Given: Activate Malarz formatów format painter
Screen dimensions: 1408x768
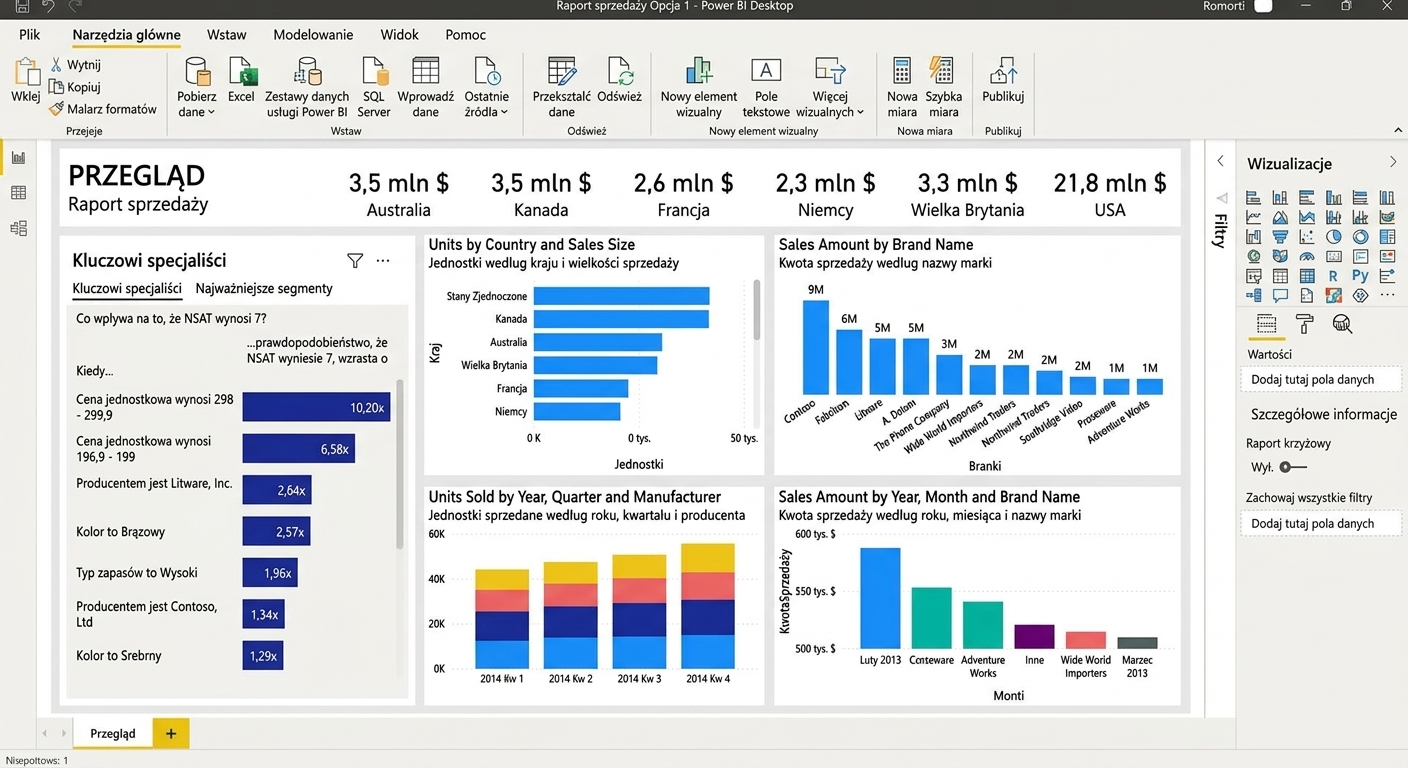Looking at the screenshot, I should [103, 109].
